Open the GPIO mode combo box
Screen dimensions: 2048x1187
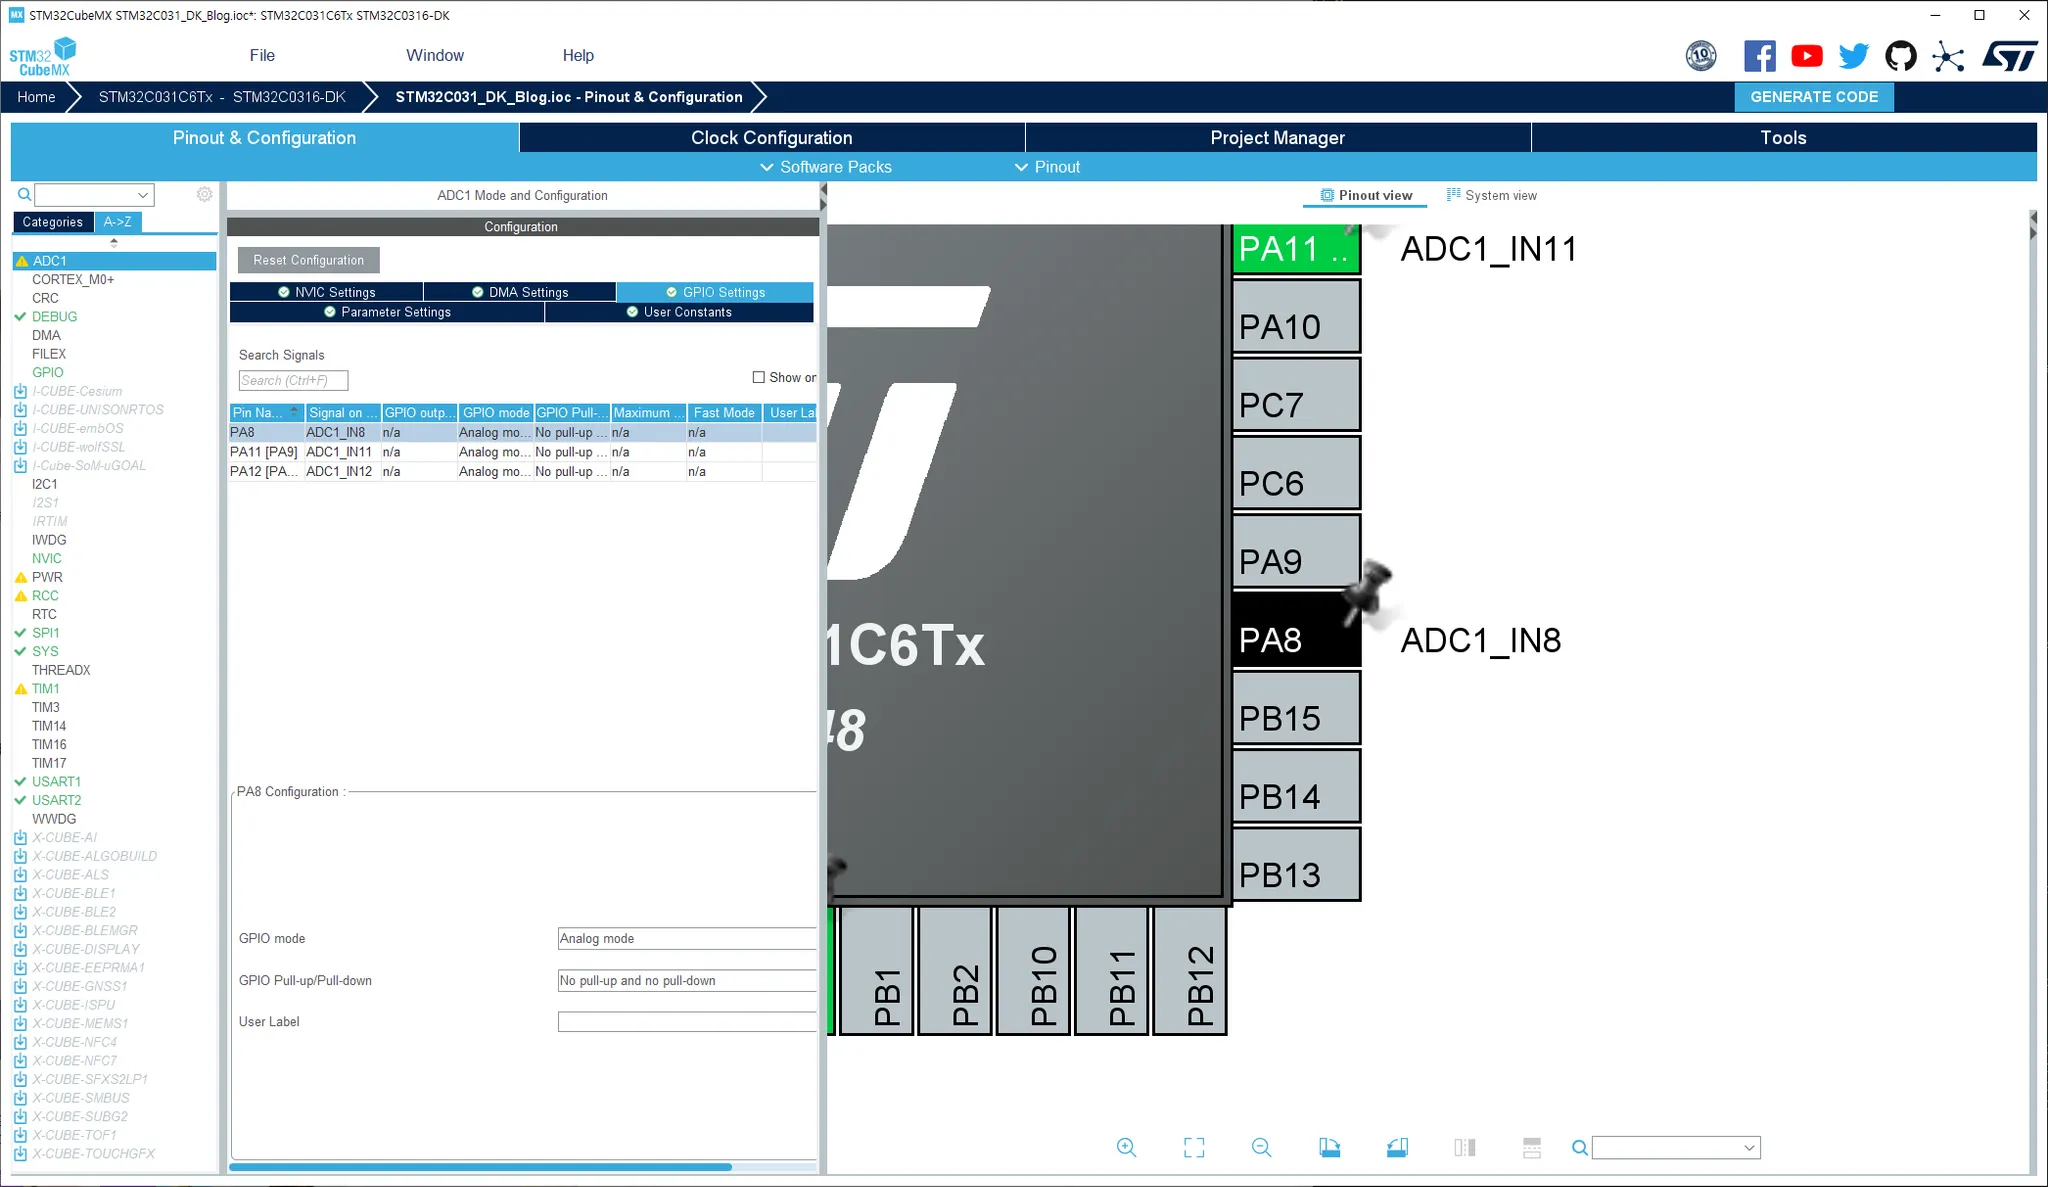686,938
